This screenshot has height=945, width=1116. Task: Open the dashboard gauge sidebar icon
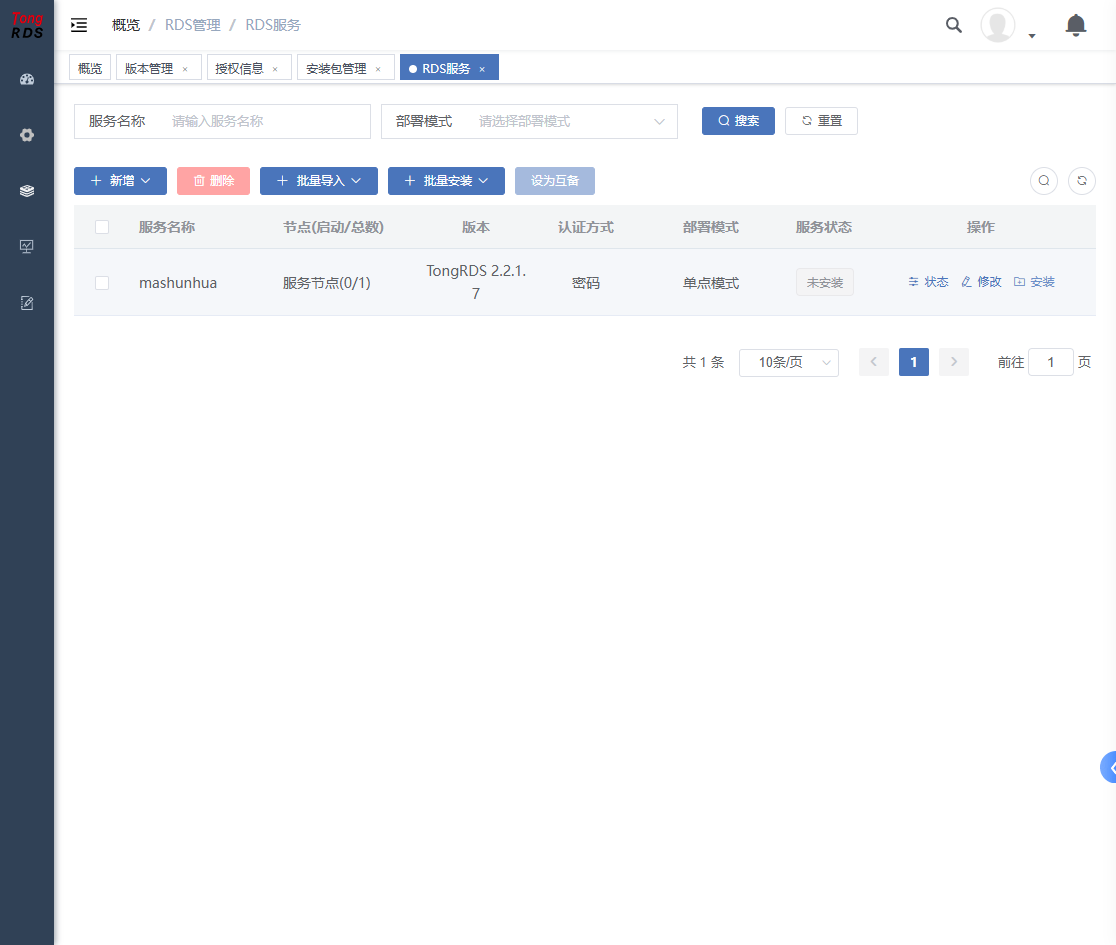[27, 79]
